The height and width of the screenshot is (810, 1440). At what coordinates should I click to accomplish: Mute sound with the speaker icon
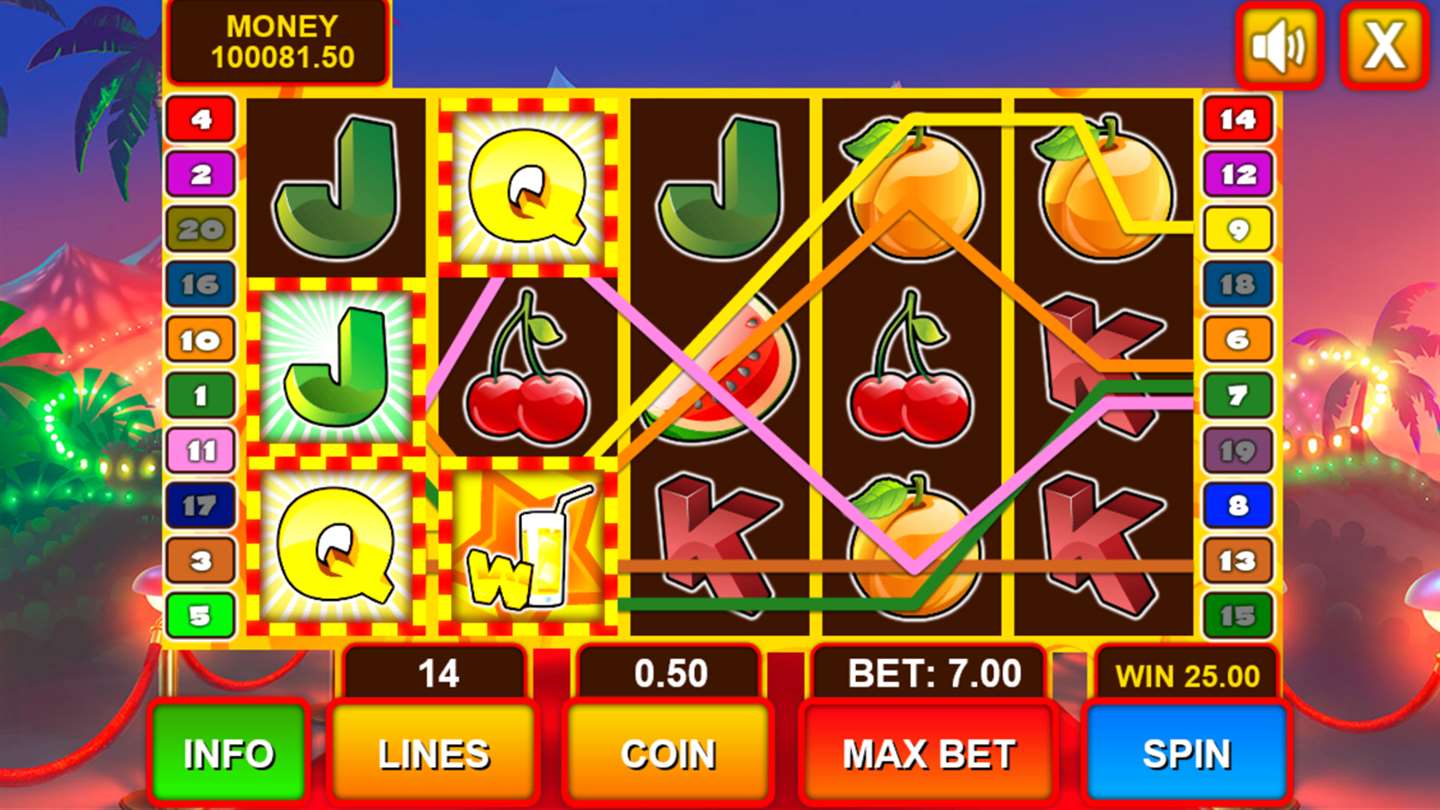pos(1279,45)
